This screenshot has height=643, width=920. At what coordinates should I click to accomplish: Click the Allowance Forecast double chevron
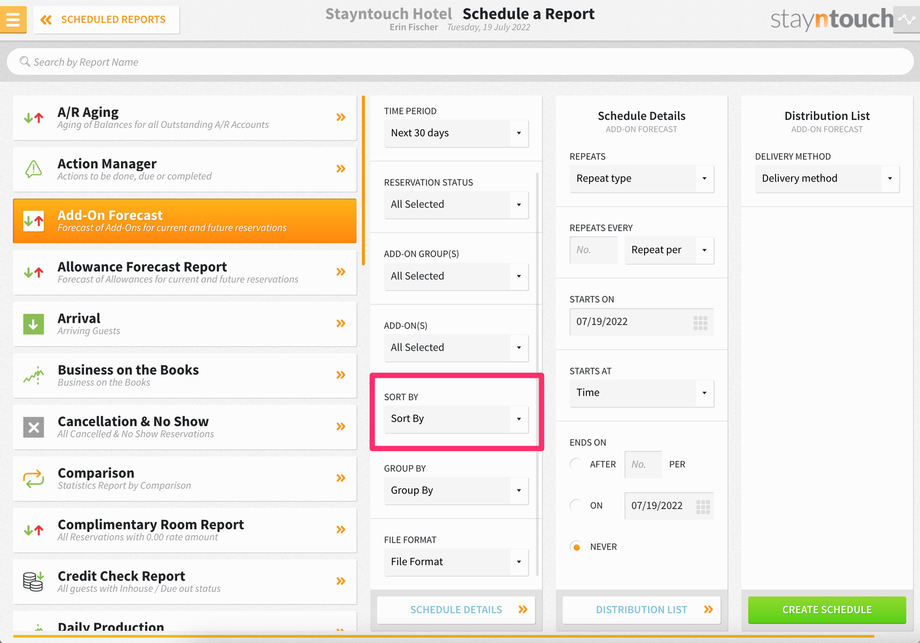[340, 272]
